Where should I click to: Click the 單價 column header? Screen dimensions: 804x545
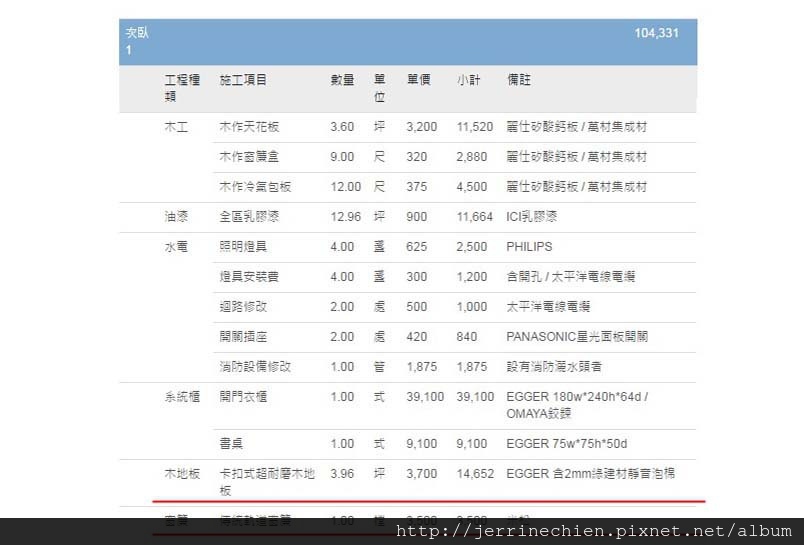click(x=418, y=79)
